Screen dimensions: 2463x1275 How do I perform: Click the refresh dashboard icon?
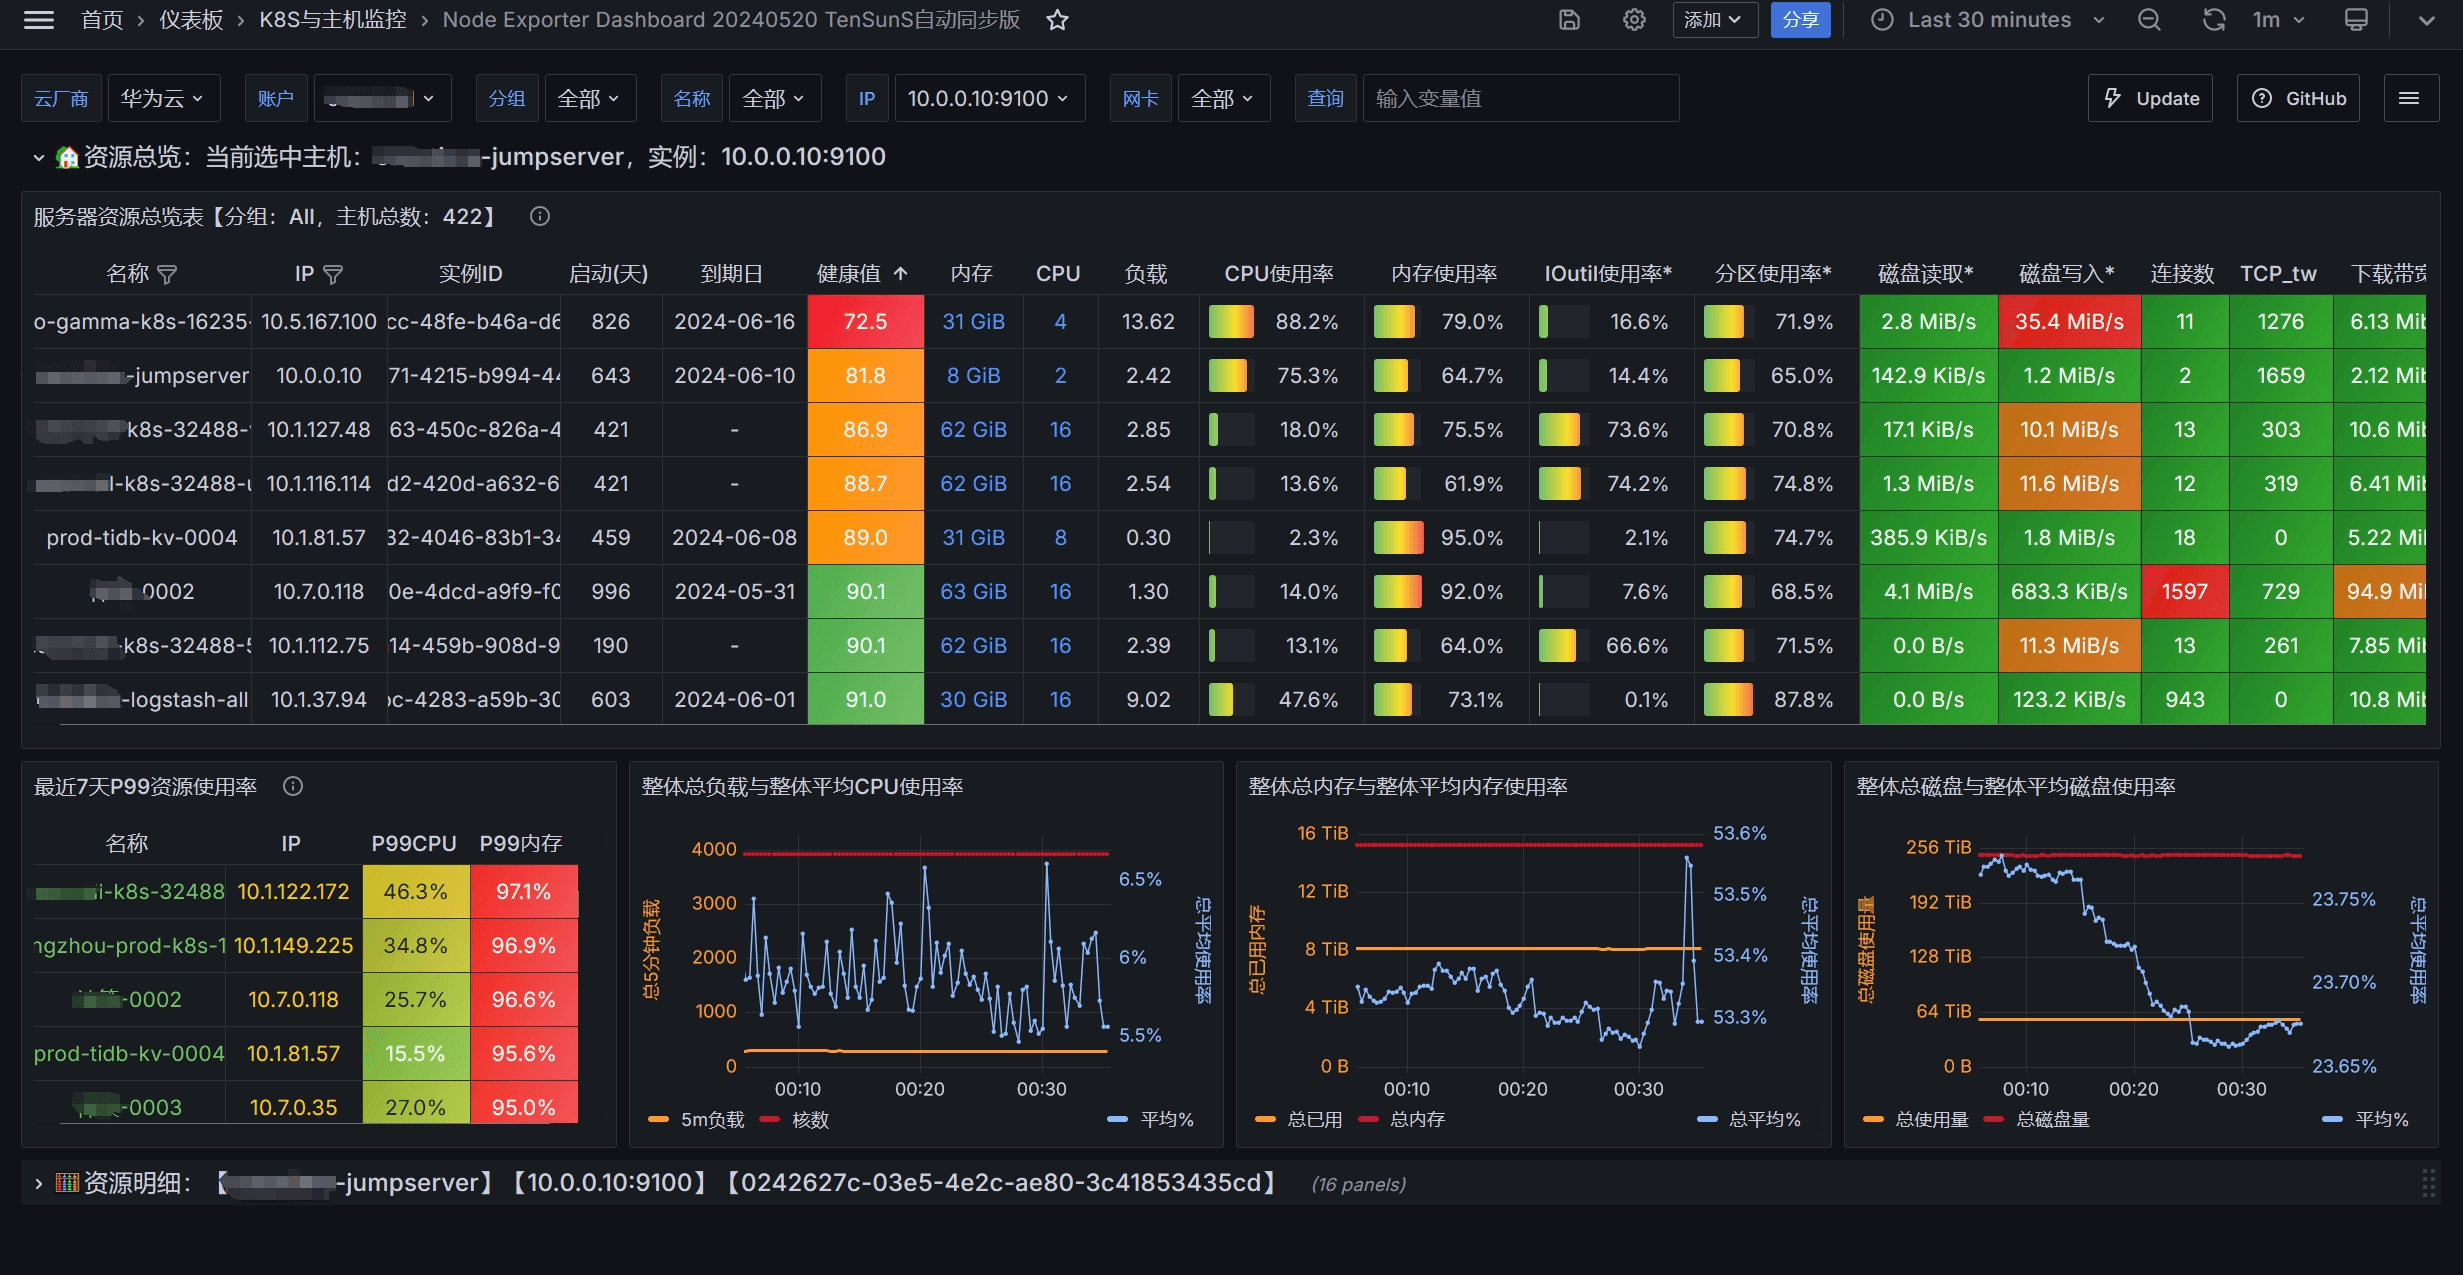[2214, 20]
